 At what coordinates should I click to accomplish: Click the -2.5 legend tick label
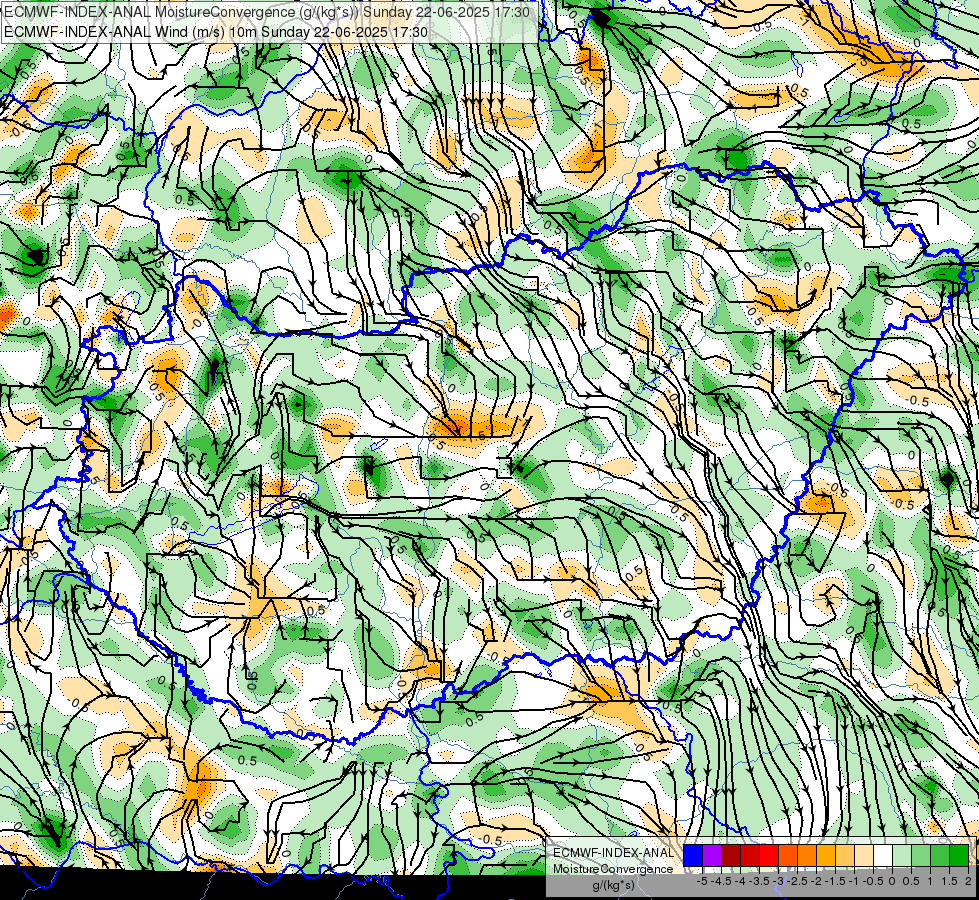pyautogui.click(x=797, y=881)
